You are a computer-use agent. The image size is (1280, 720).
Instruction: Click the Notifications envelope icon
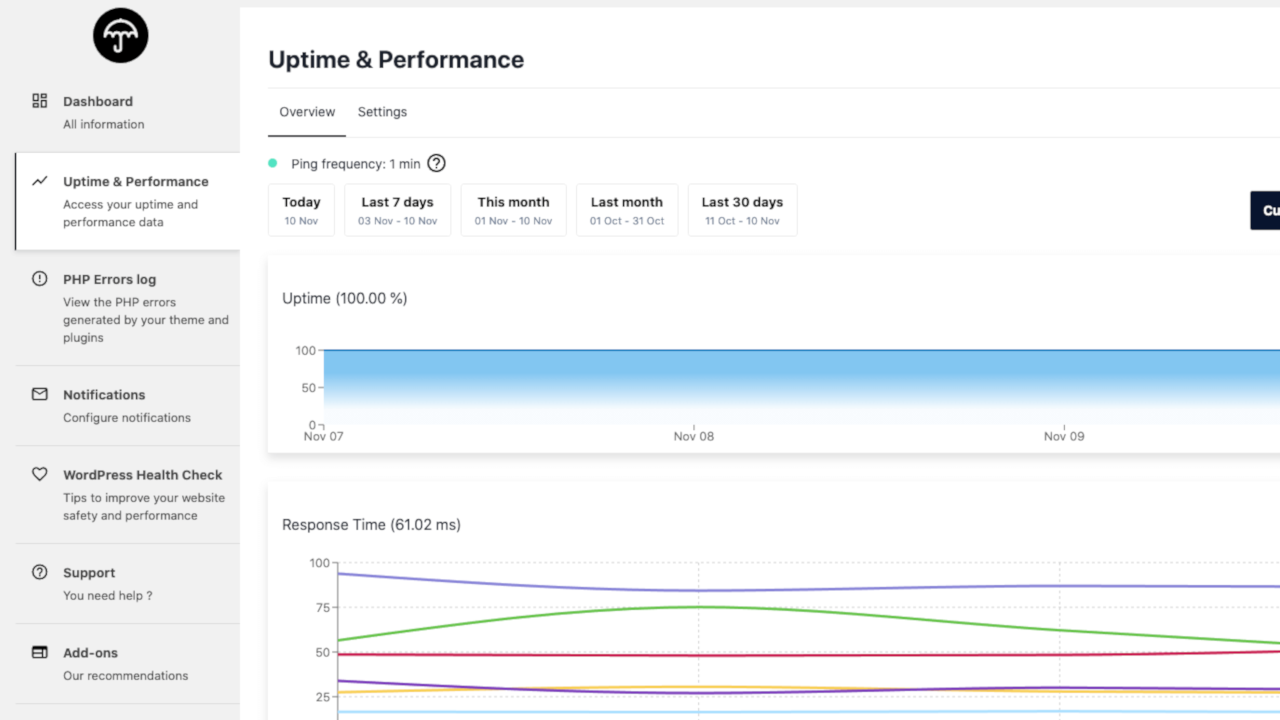coord(40,394)
